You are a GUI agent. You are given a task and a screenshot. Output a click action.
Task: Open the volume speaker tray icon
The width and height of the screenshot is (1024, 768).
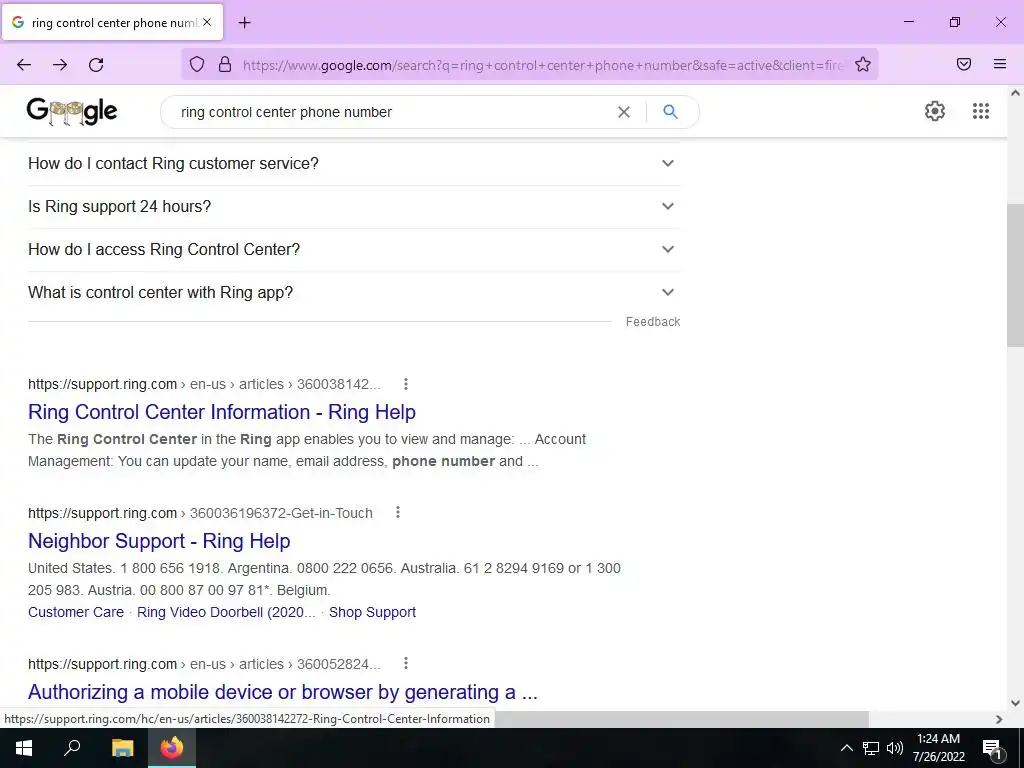click(x=895, y=748)
